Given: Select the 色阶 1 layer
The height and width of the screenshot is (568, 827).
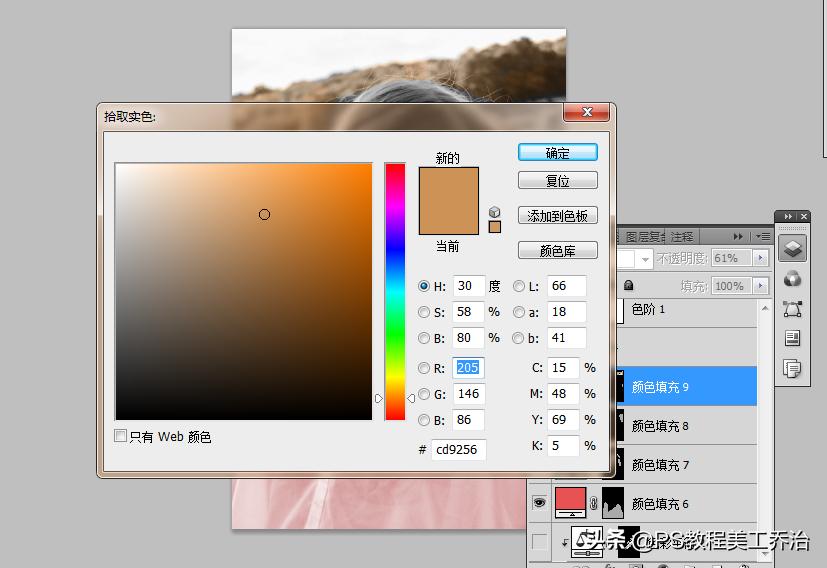Looking at the screenshot, I should pos(686,311).
